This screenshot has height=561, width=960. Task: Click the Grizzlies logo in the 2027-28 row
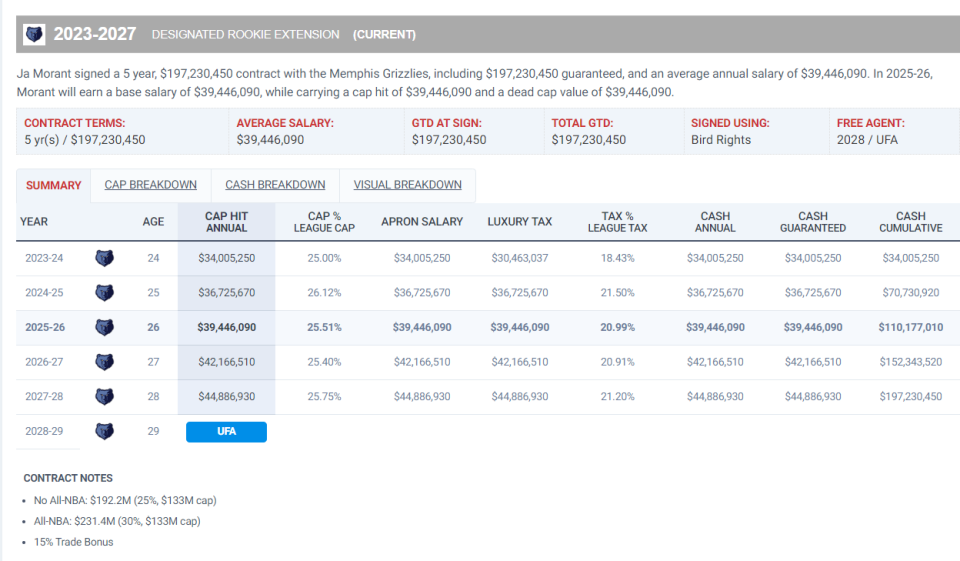(104, 397)
